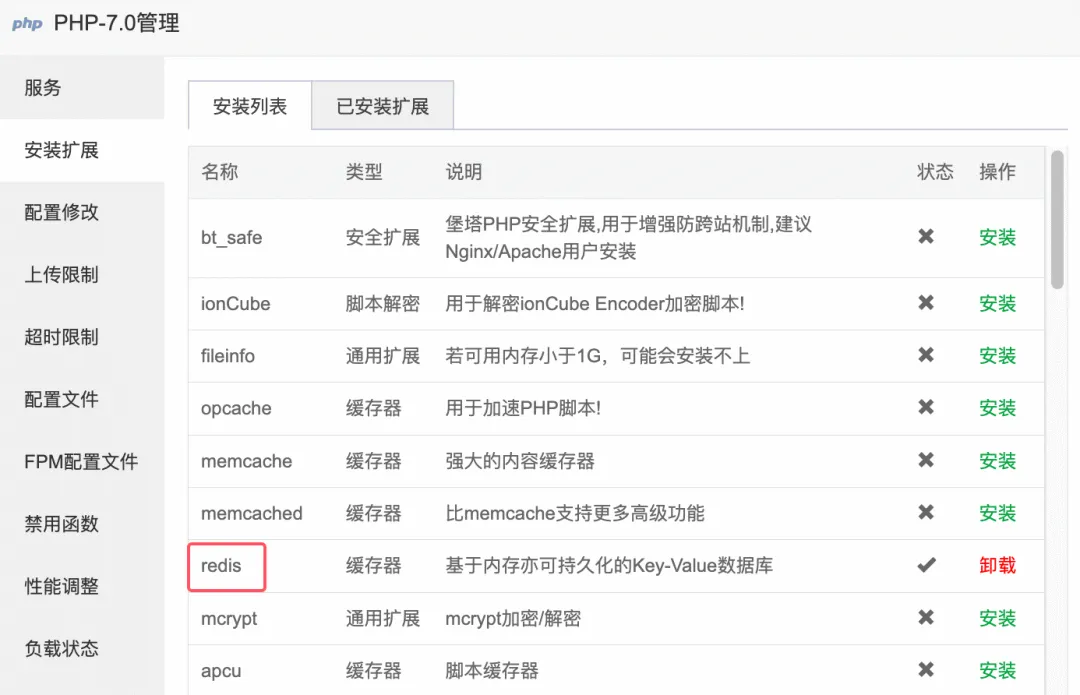This screenshot has width=1080, height=695.
Task: Switch to the 已安装扩展 tab
Action: (x=382, y=106)
